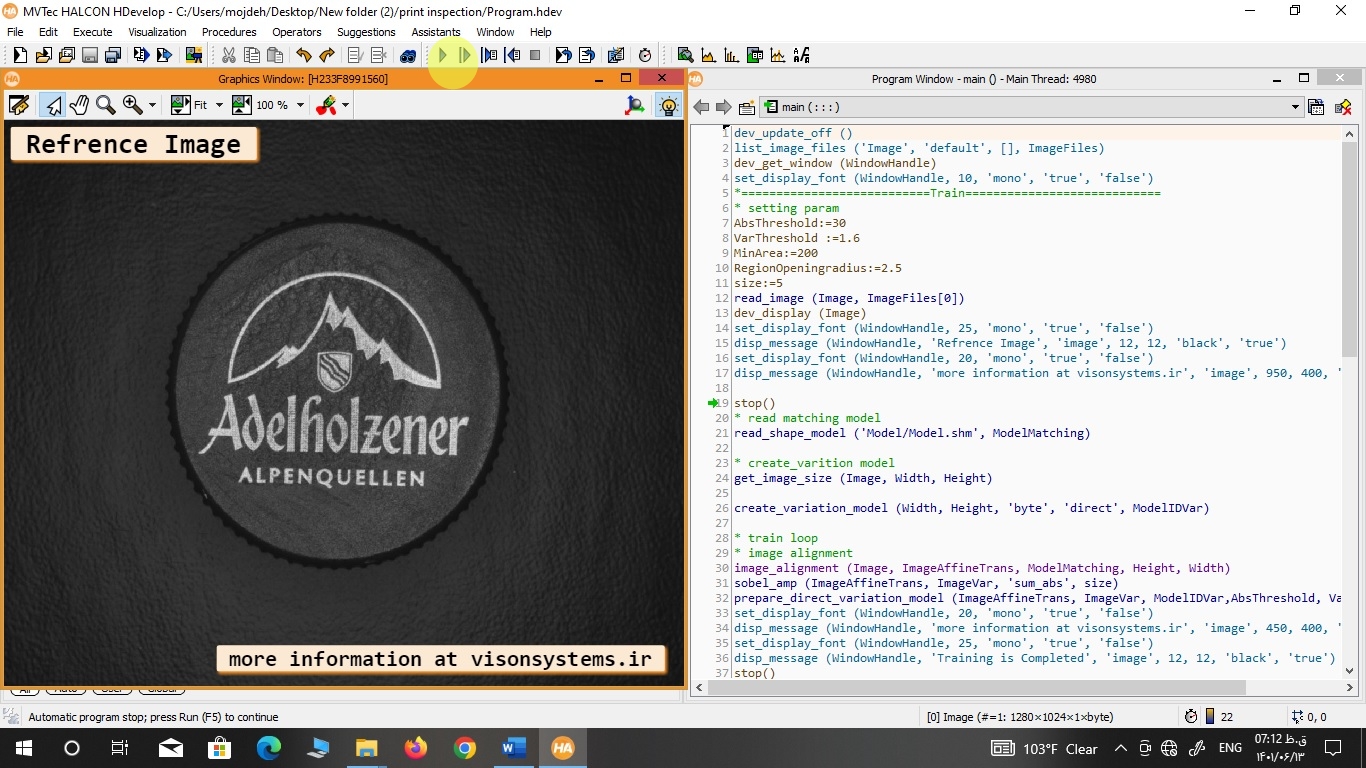Click the Forward arrow in Program Window
Image resolution: width=1366 pixels, height=768 pixels.
coord(724,107)
